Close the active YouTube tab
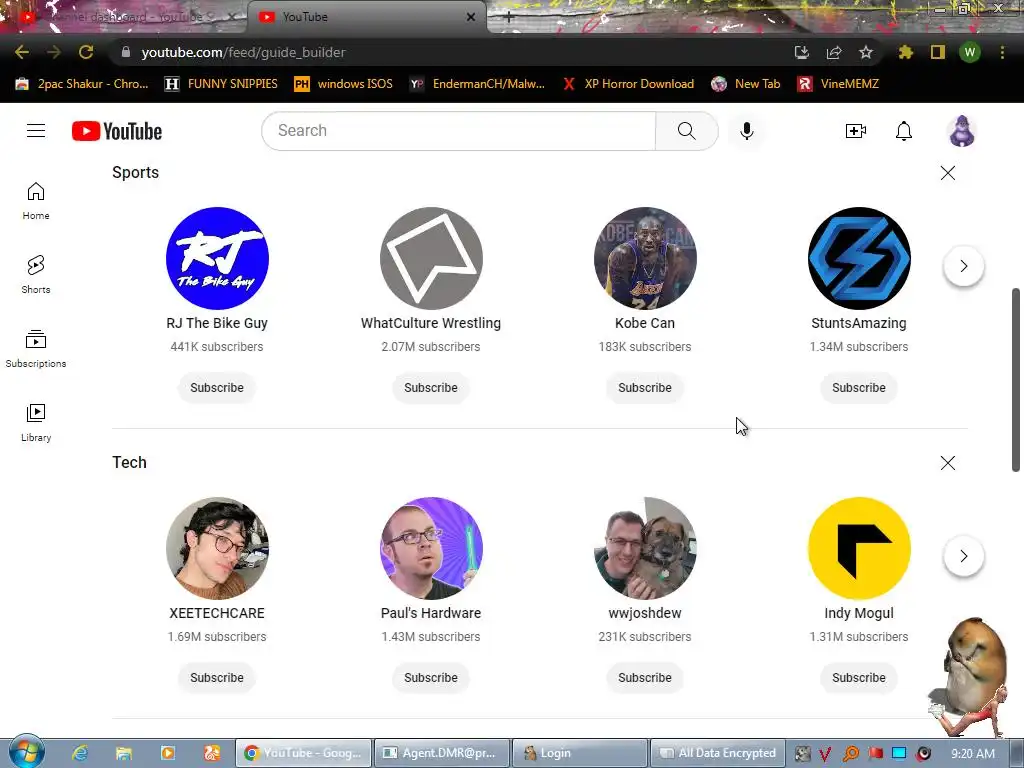The image size is (1024, 768). pyautogui.click(x=471, y=17)
